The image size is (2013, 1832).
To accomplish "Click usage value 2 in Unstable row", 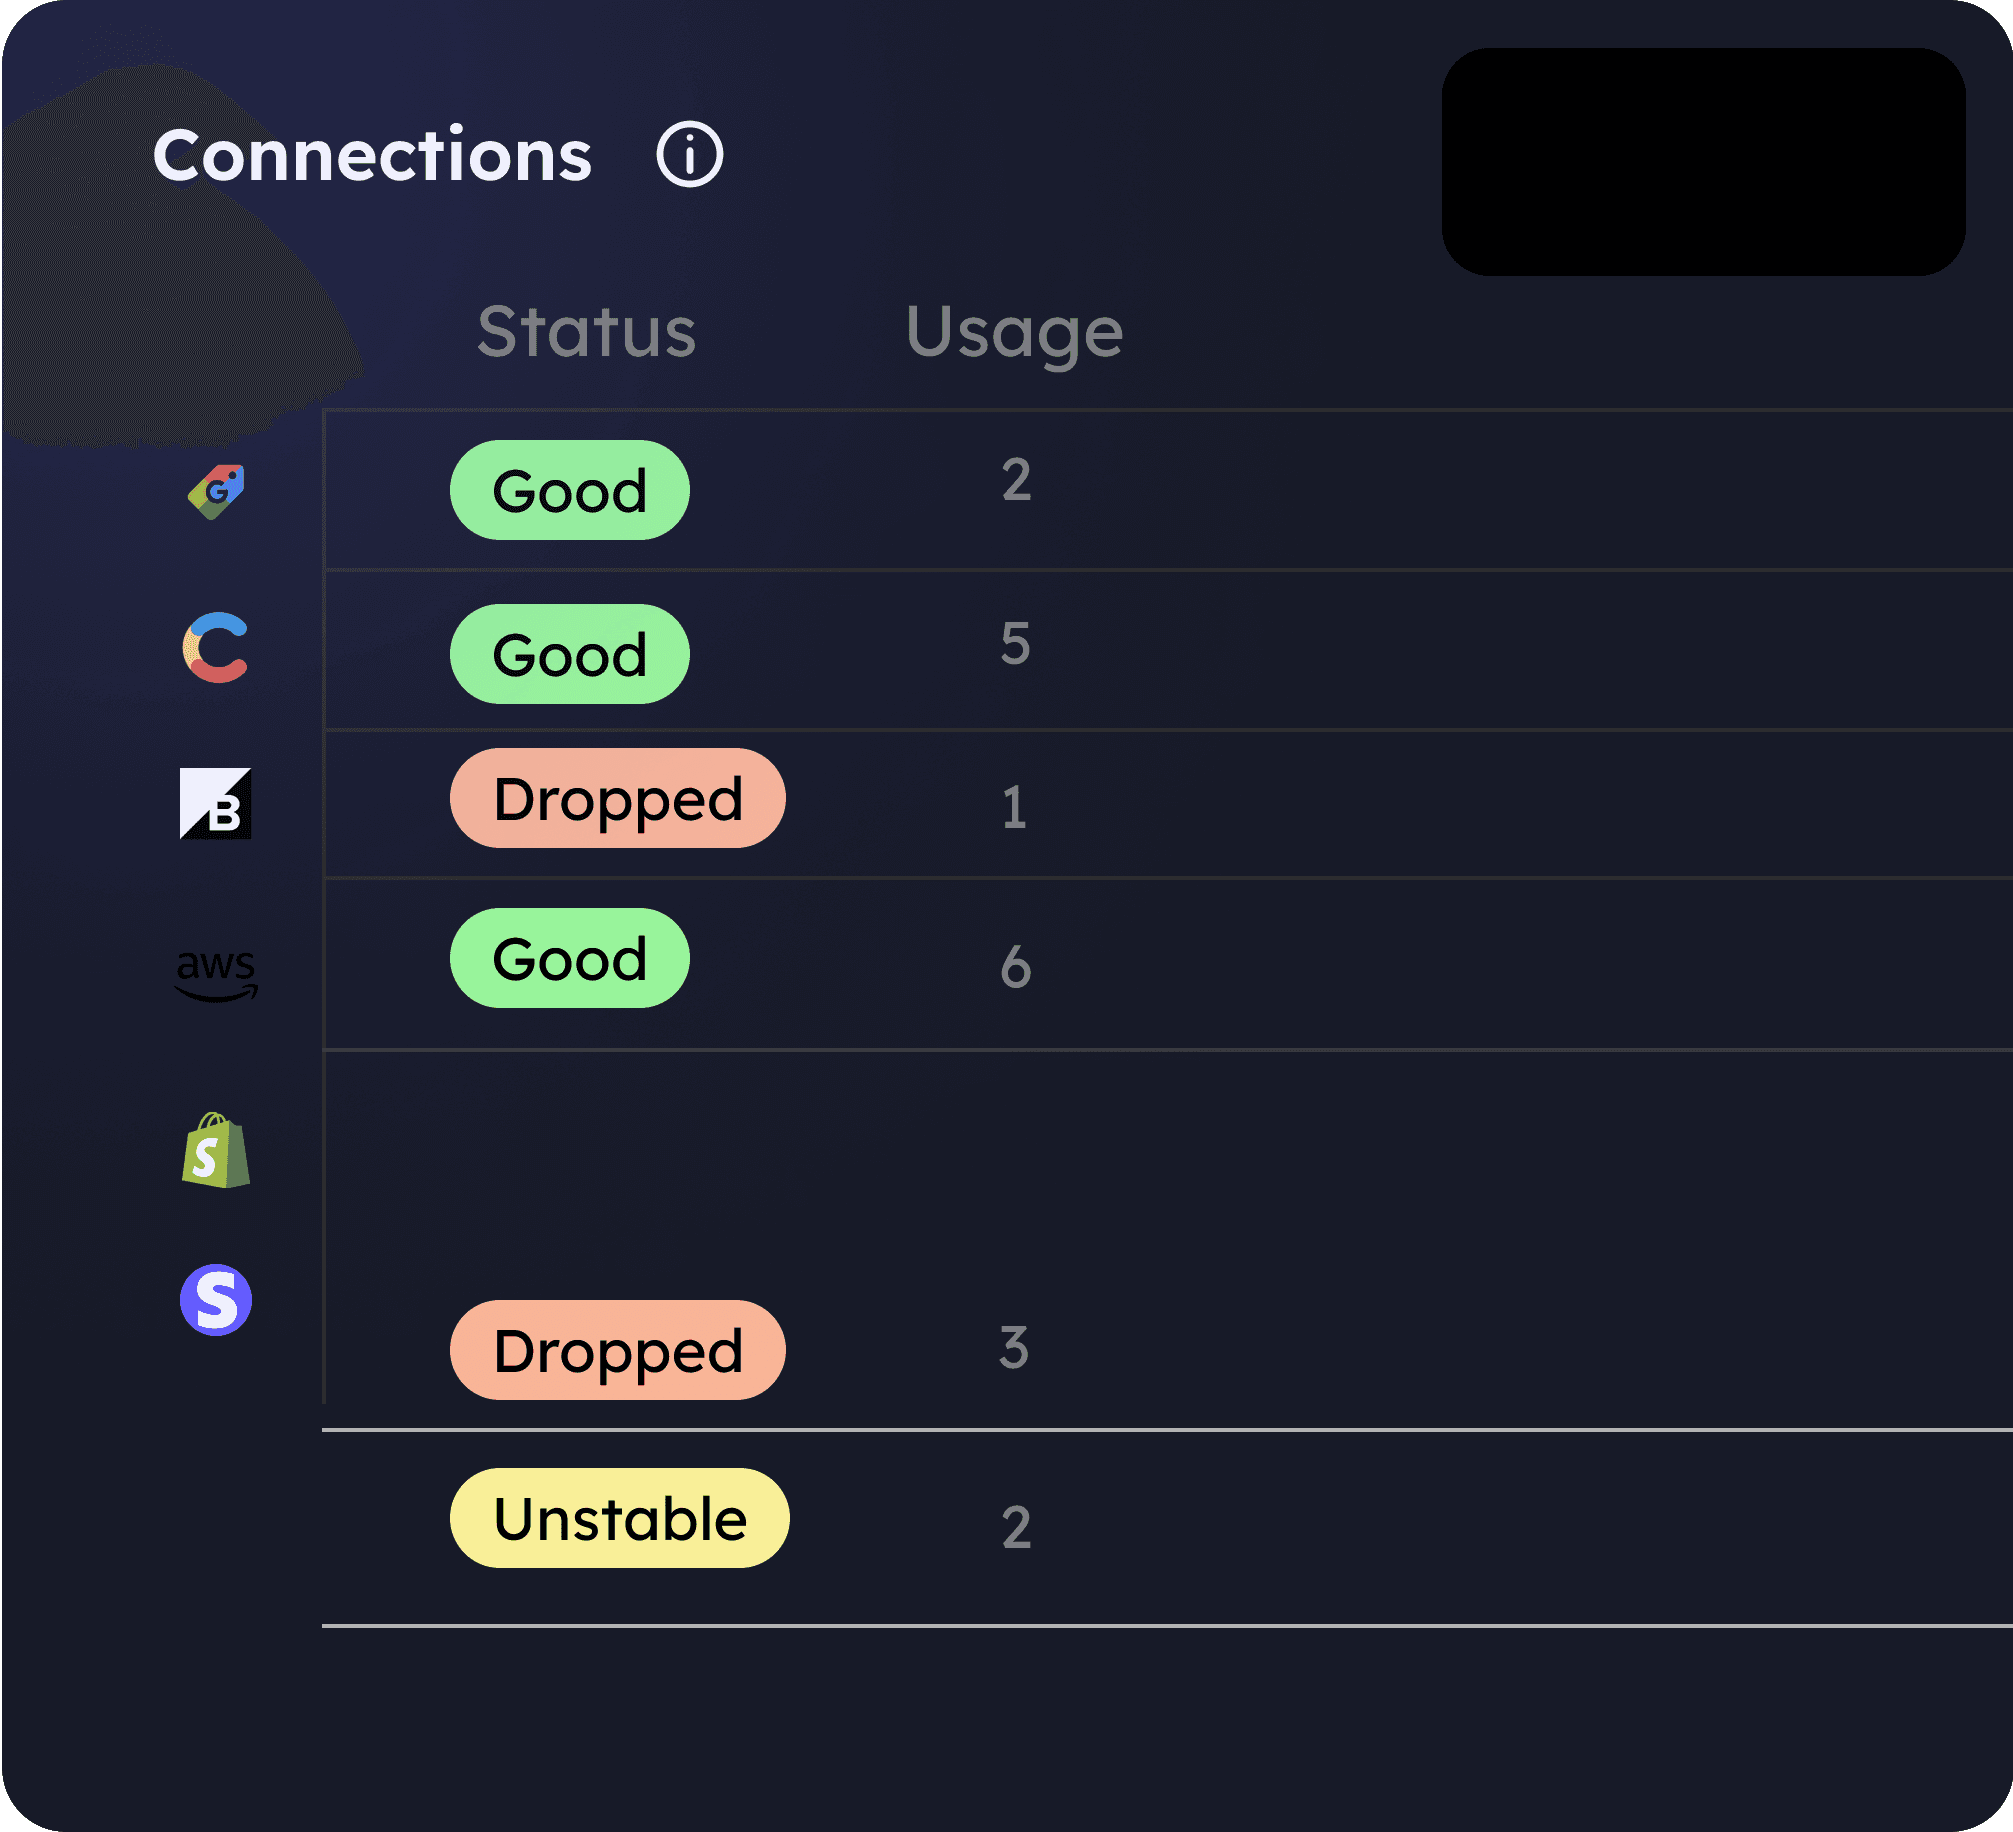I will click(1016, 1527).
